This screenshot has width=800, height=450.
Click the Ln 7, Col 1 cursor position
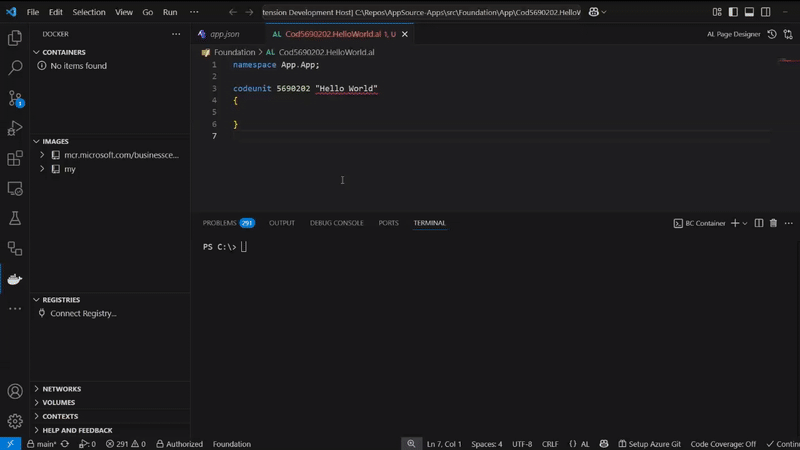pos(444,444)
